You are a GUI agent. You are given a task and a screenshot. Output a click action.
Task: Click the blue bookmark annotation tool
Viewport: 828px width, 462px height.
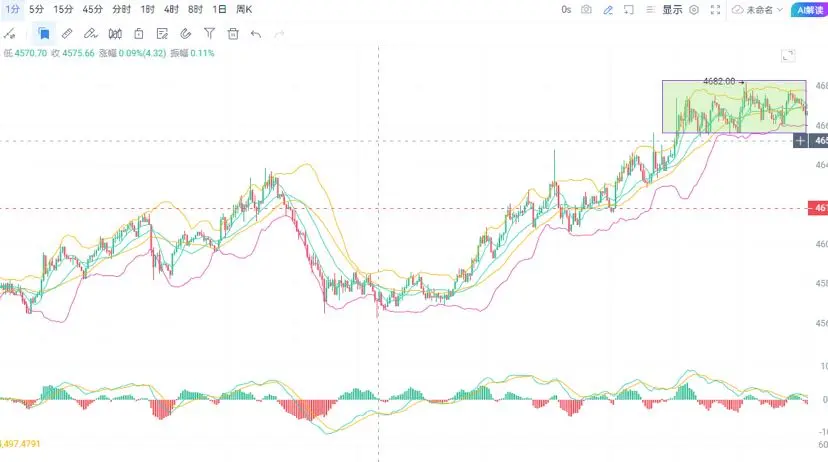44,34
